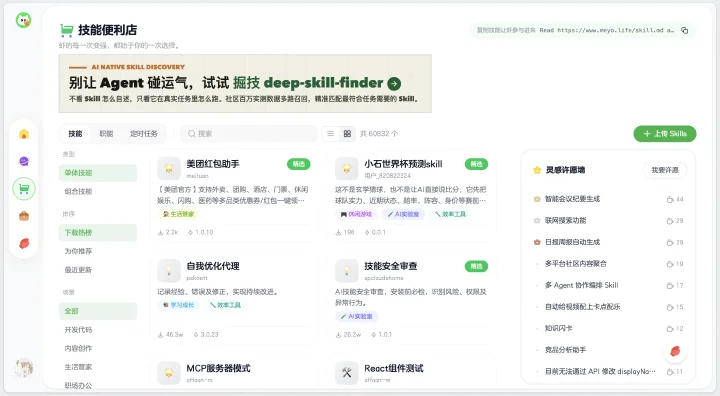
Task: Click the 美团红包助手 skill icon
Action: tap(169, 169)
